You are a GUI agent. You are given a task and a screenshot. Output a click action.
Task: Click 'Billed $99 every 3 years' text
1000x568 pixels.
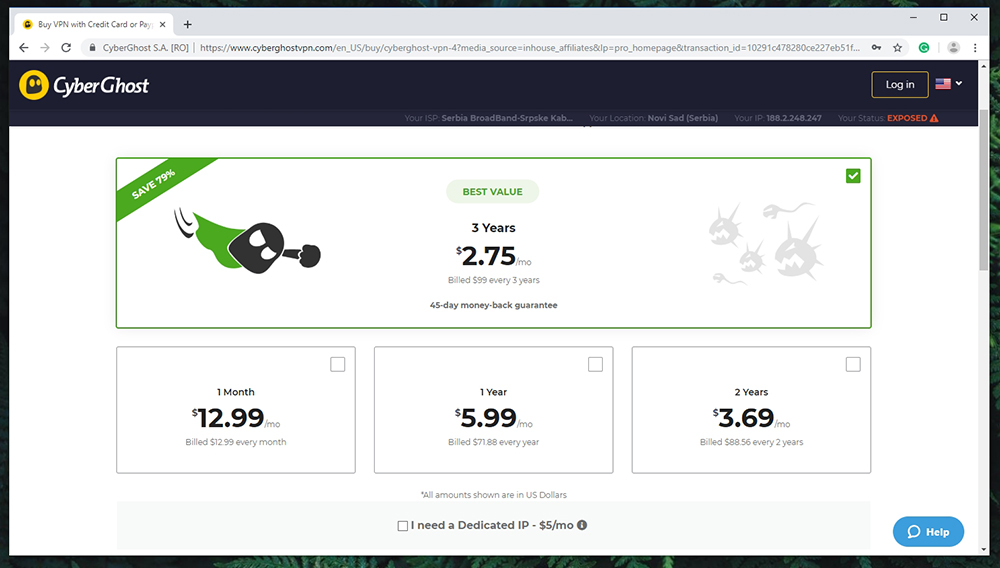494,280
